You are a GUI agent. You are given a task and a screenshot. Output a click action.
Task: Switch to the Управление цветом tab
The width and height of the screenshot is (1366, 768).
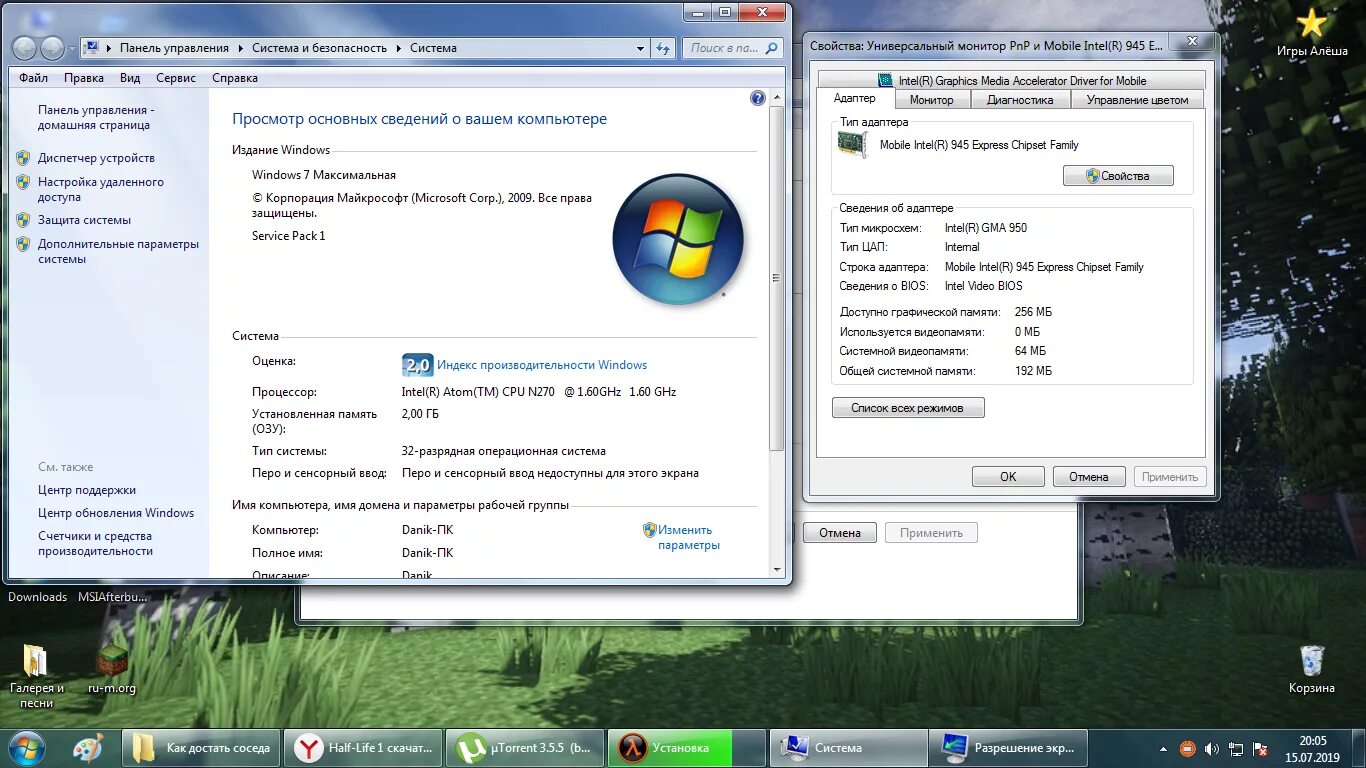[x=1138, y=100]
